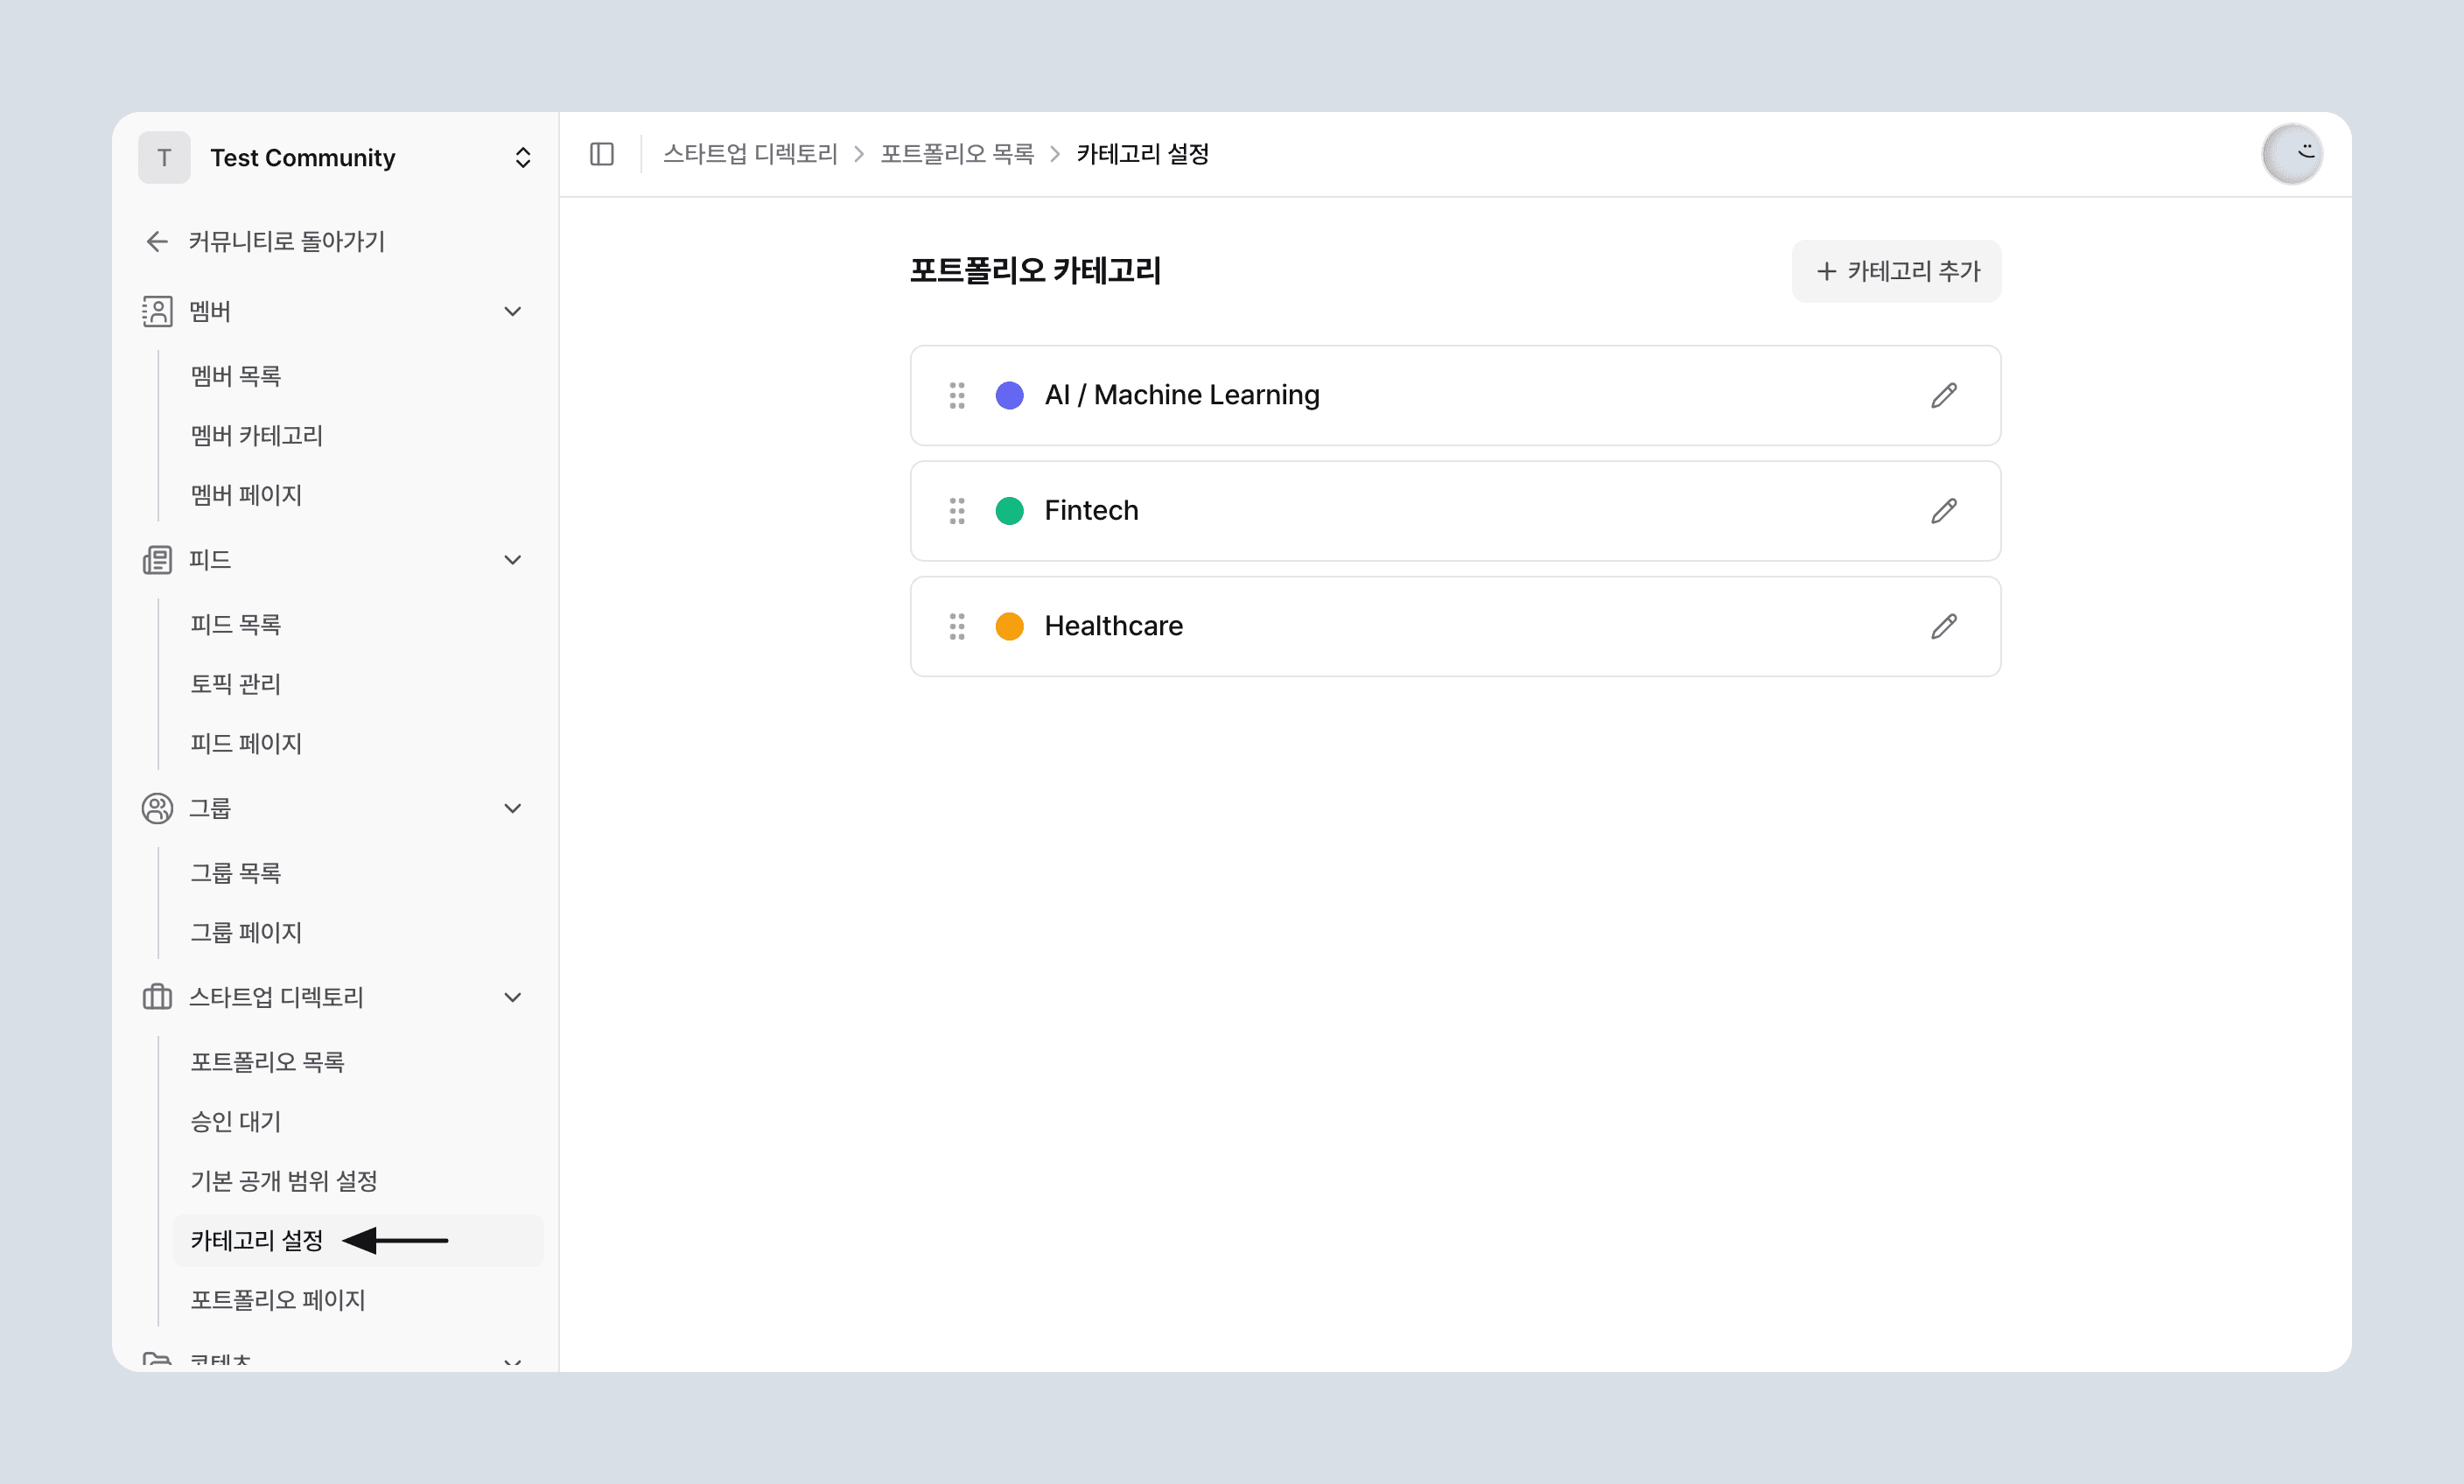The width and height of the screenshot is (2464, 1484).
Task: Collapse the 피드 section chevron
Action: coord(513,560)
